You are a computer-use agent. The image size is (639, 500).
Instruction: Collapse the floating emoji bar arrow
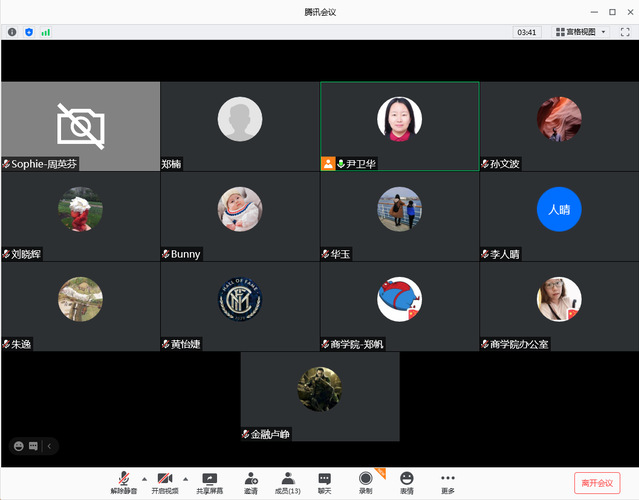click(x=49, y=446)
